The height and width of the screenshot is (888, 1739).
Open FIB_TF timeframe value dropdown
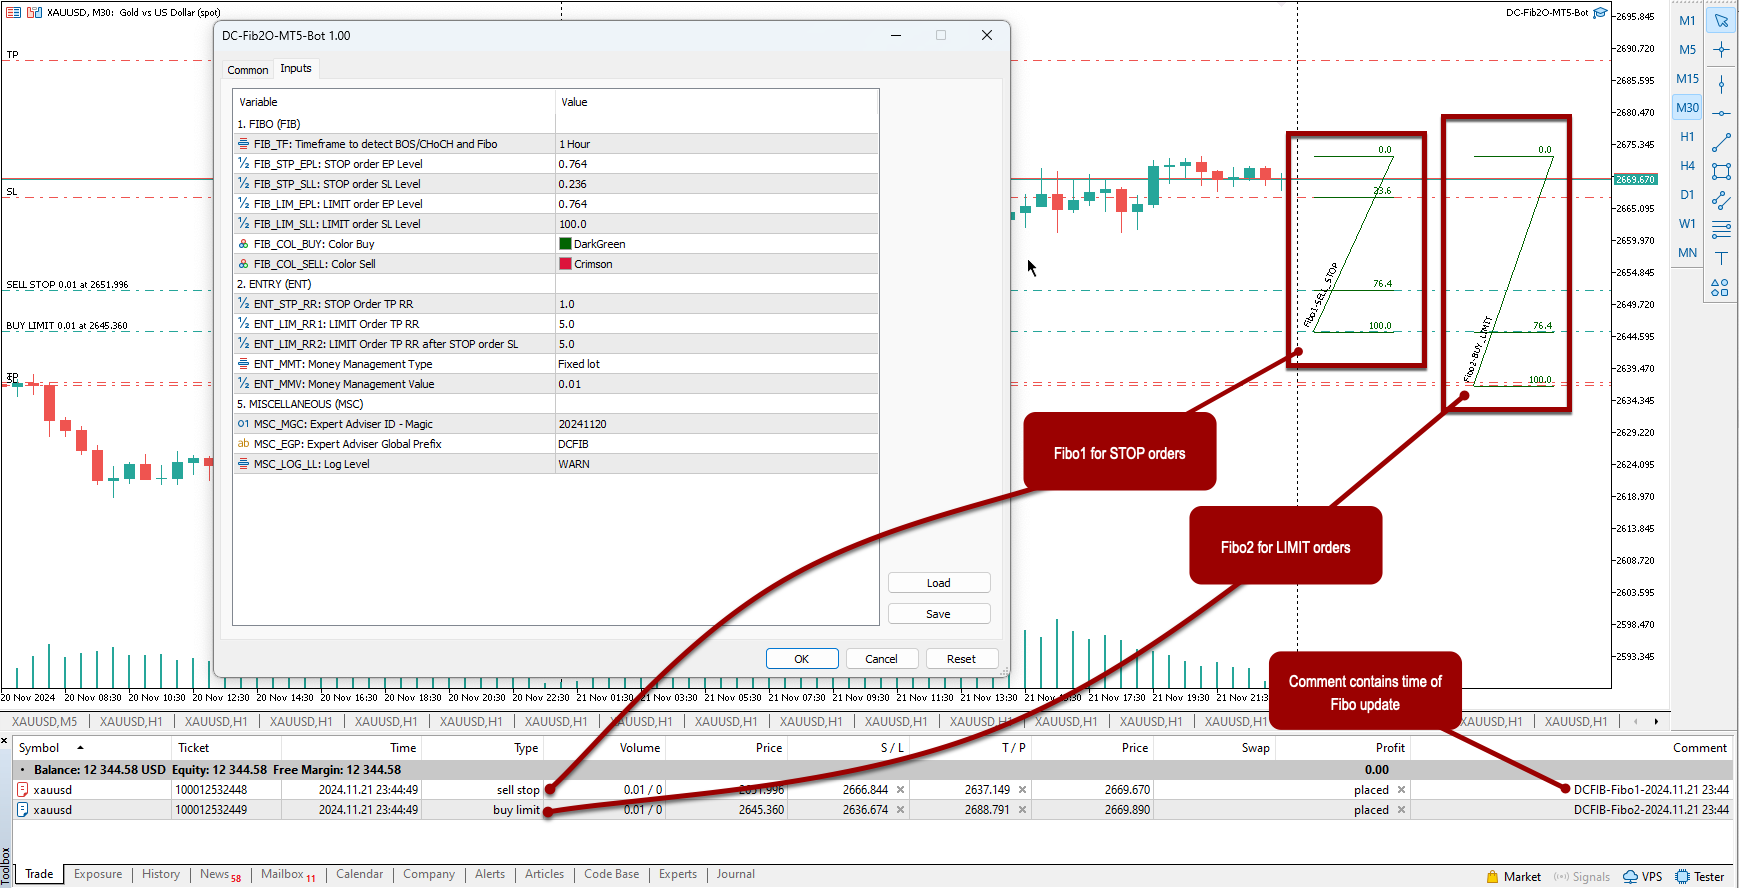[x=716, y=144]
